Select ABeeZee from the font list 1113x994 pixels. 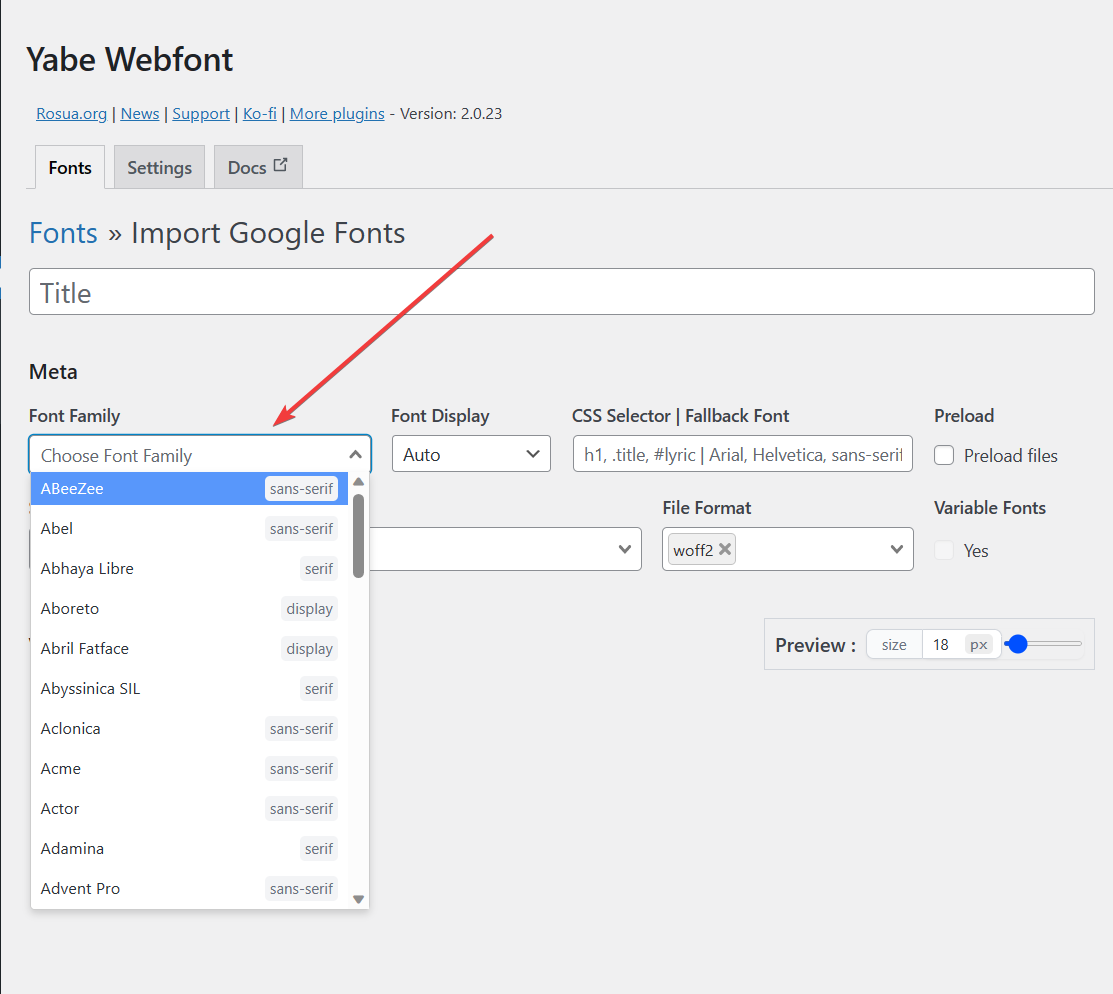[x=189, y=488]
